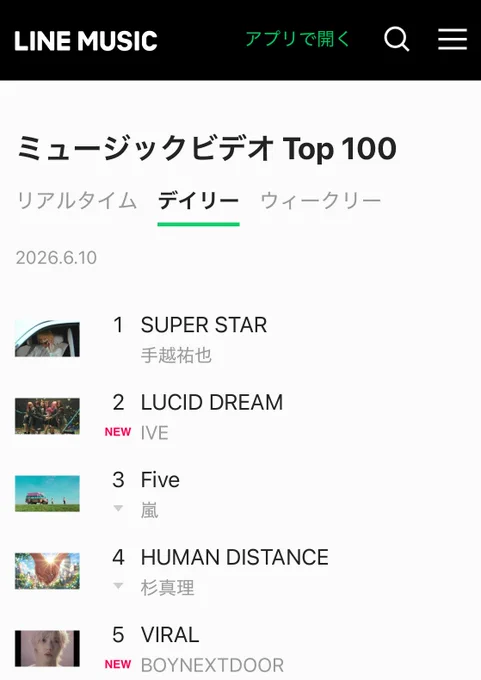
Task: Click the LINE MUSIC logo
Action: [x=86, y=41]
